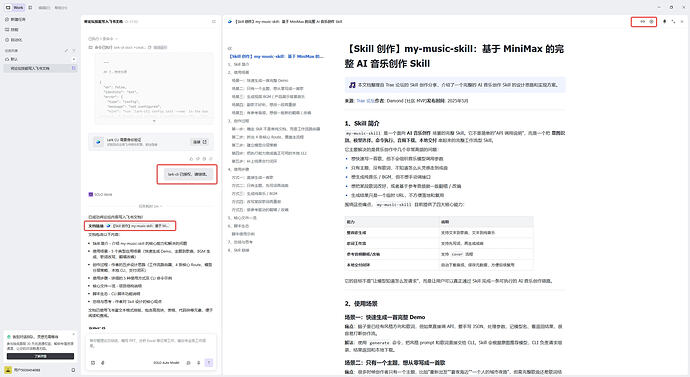Select the highlighted task in the task list
This screenshot has height=377, width=690.
pyautogui.click(x=40, y=68)
